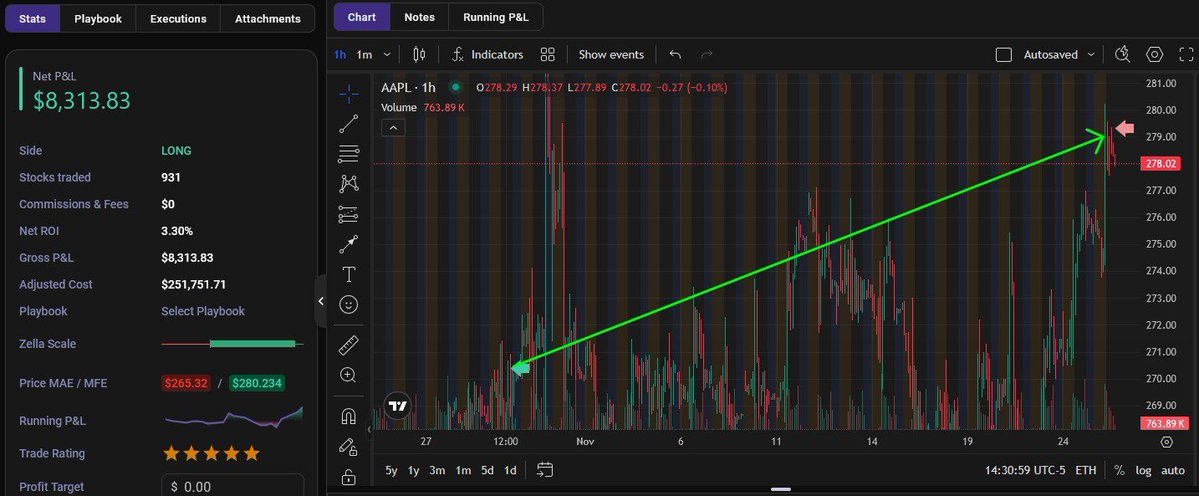Expand the timeframe interval dropdown chevron
Screen dimensions: 1199x496
click(x=387, y=55)
